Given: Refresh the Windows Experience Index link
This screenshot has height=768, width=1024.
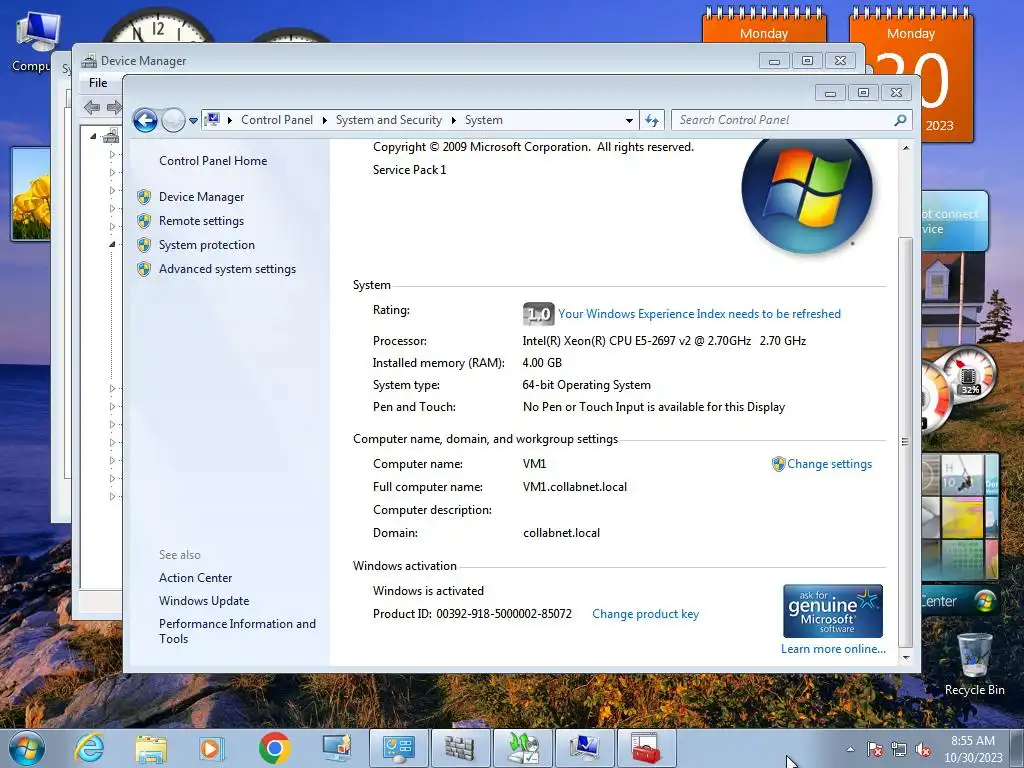Looking at the screenshot, I should coord(699,314).
